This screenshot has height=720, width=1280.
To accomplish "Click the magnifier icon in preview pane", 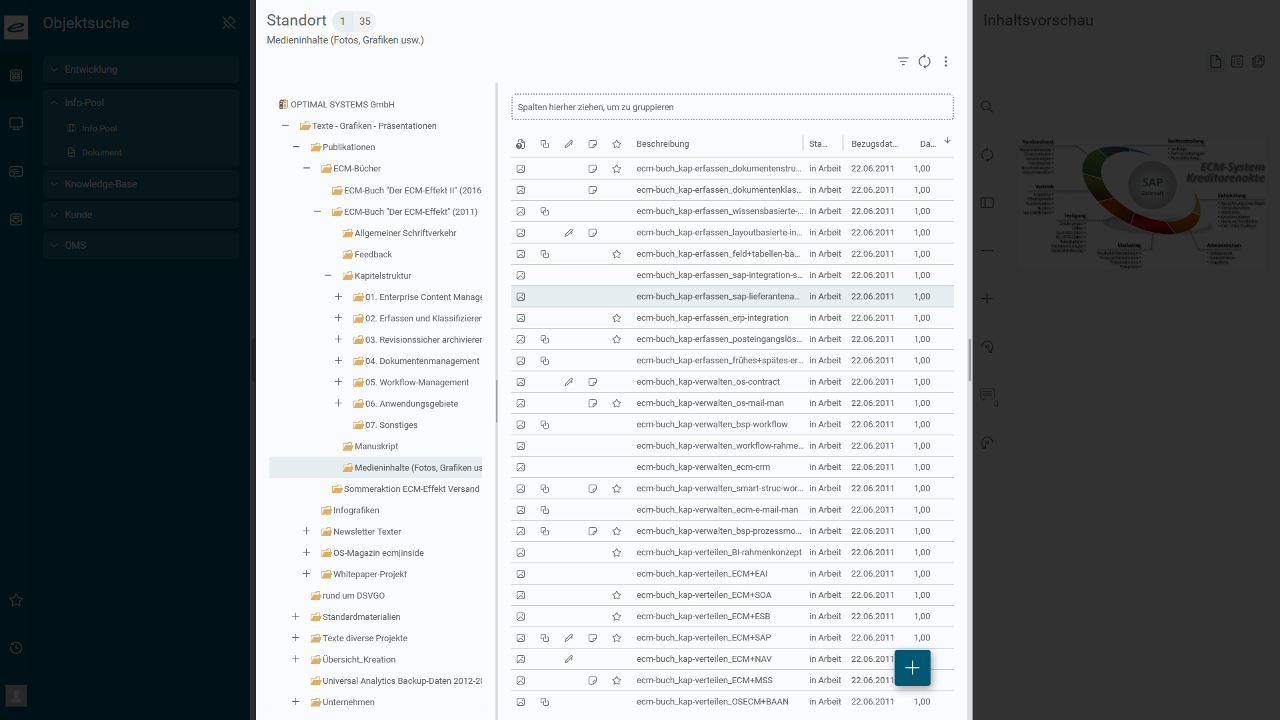I will [987, 107].
